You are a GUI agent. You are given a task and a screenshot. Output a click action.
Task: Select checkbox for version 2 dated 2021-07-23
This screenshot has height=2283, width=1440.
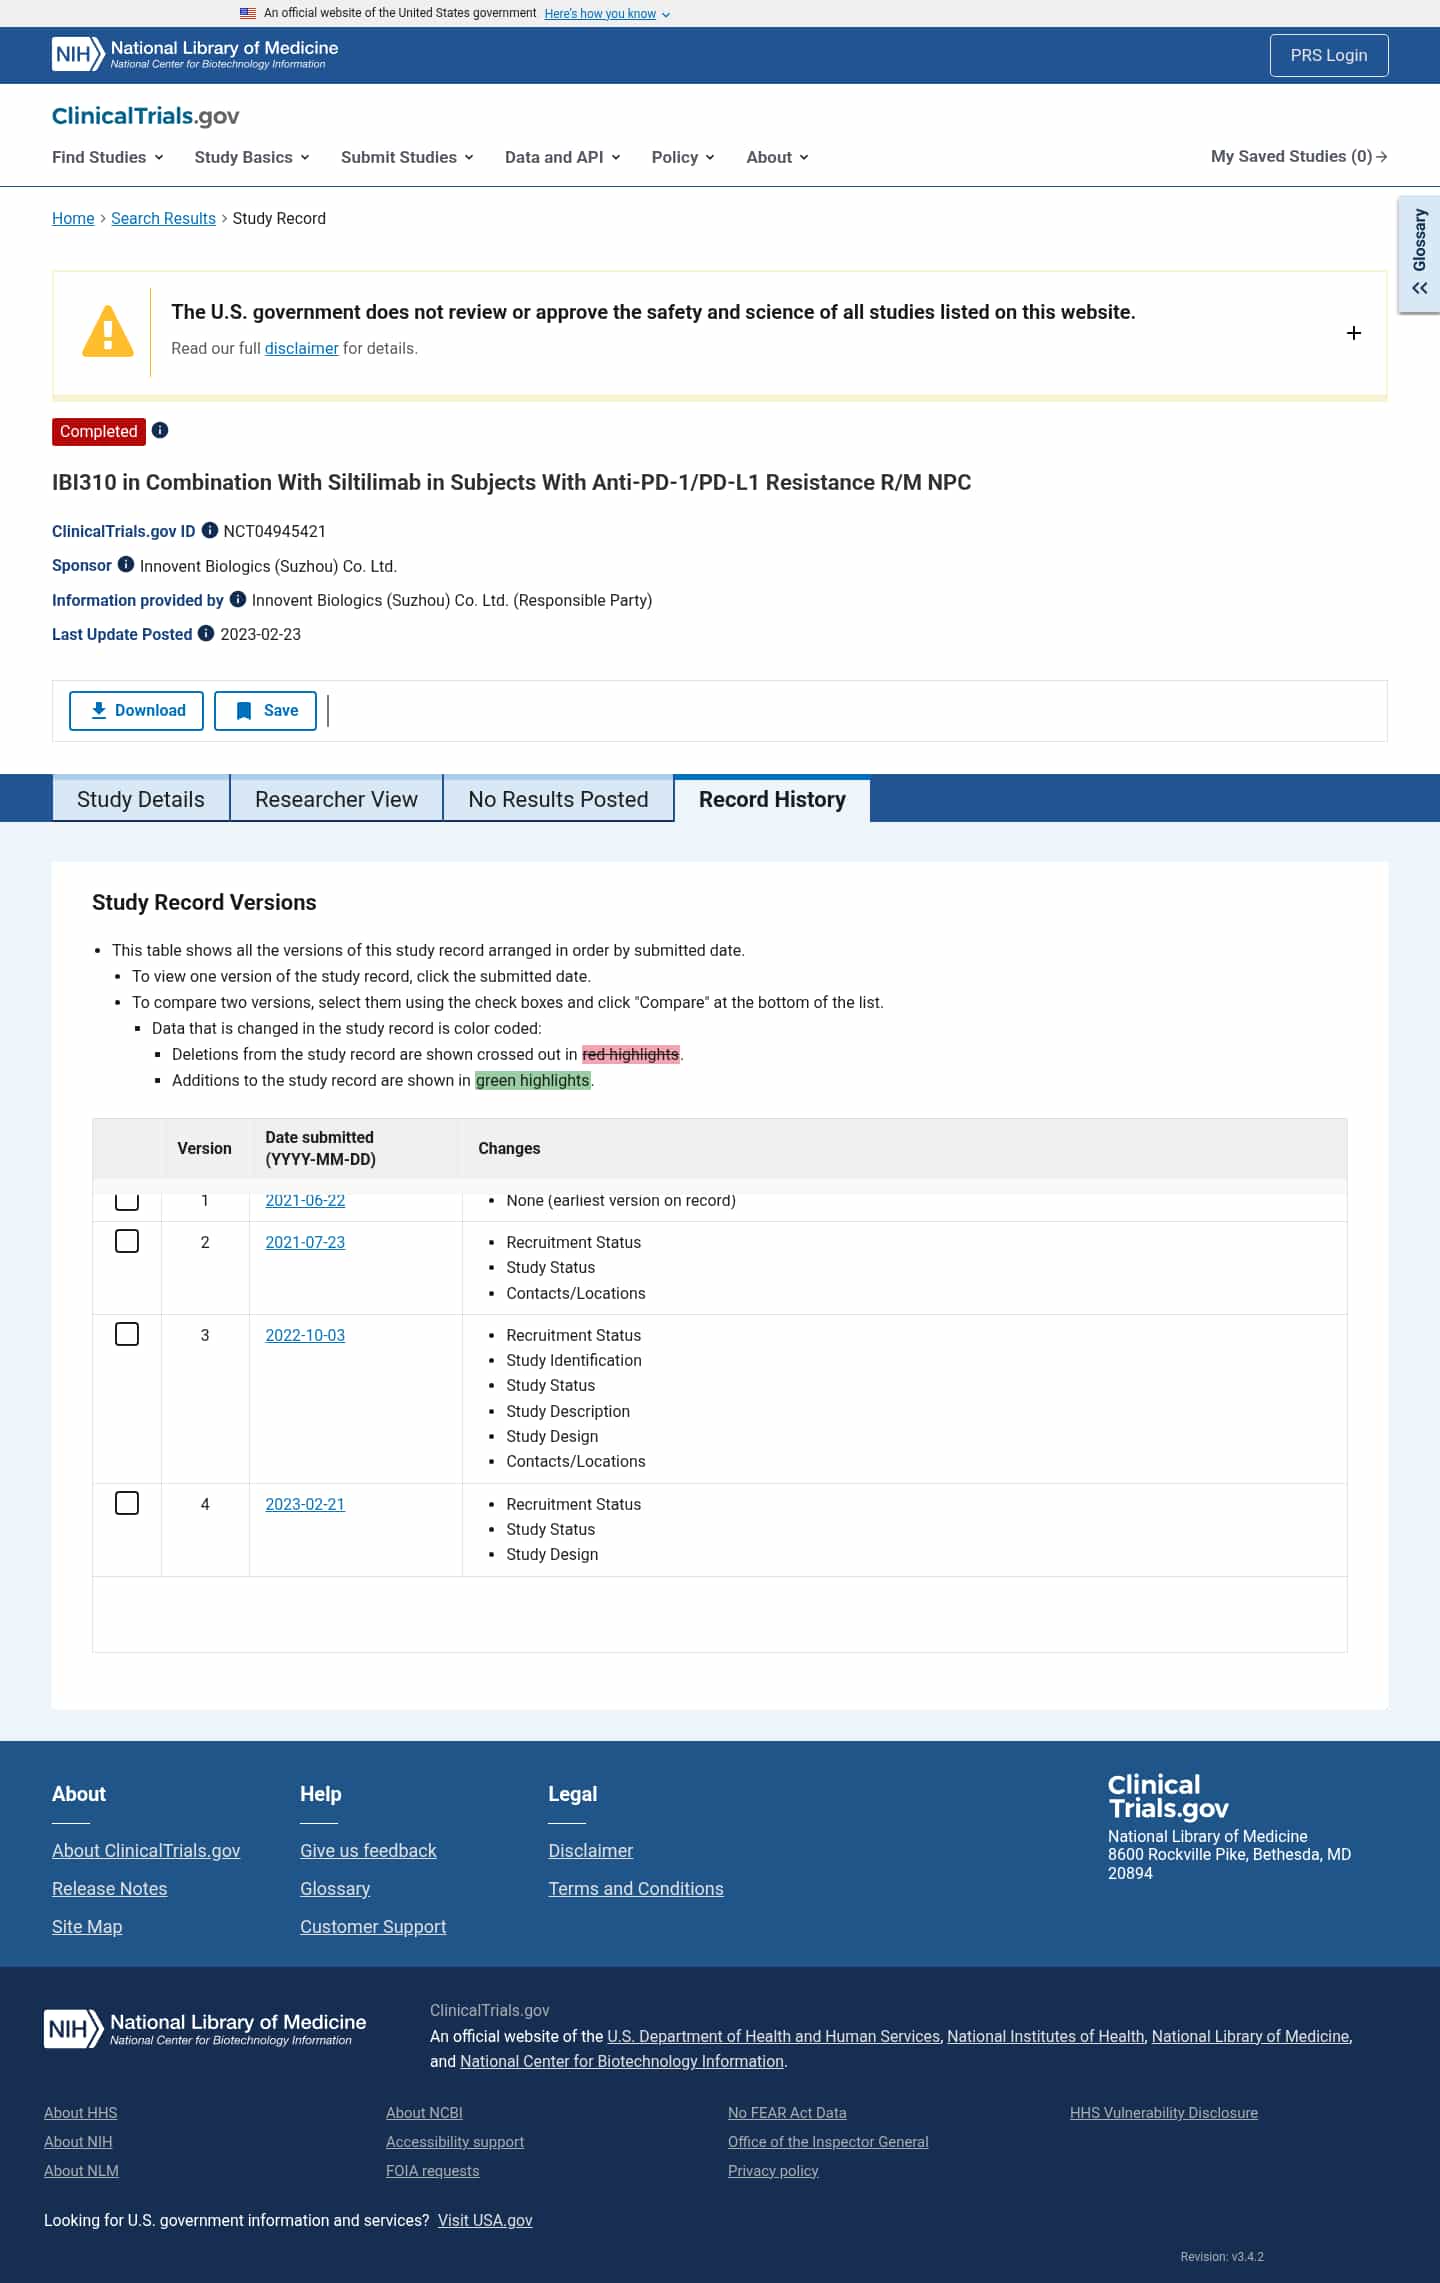[127, 1241]
